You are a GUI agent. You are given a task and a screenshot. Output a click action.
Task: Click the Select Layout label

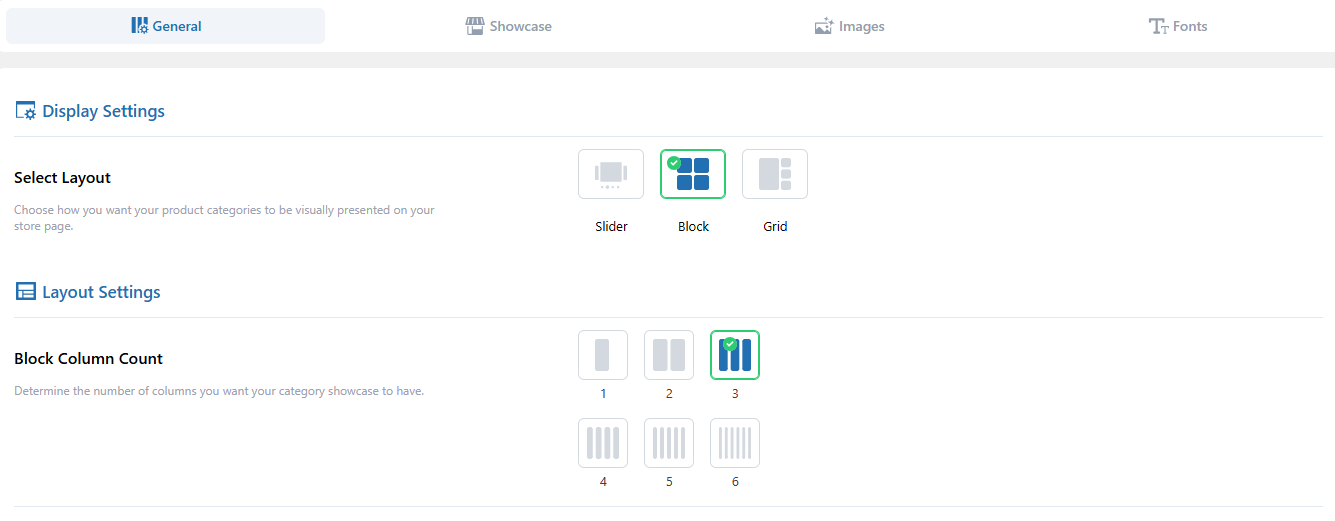[x=62, y=178]
